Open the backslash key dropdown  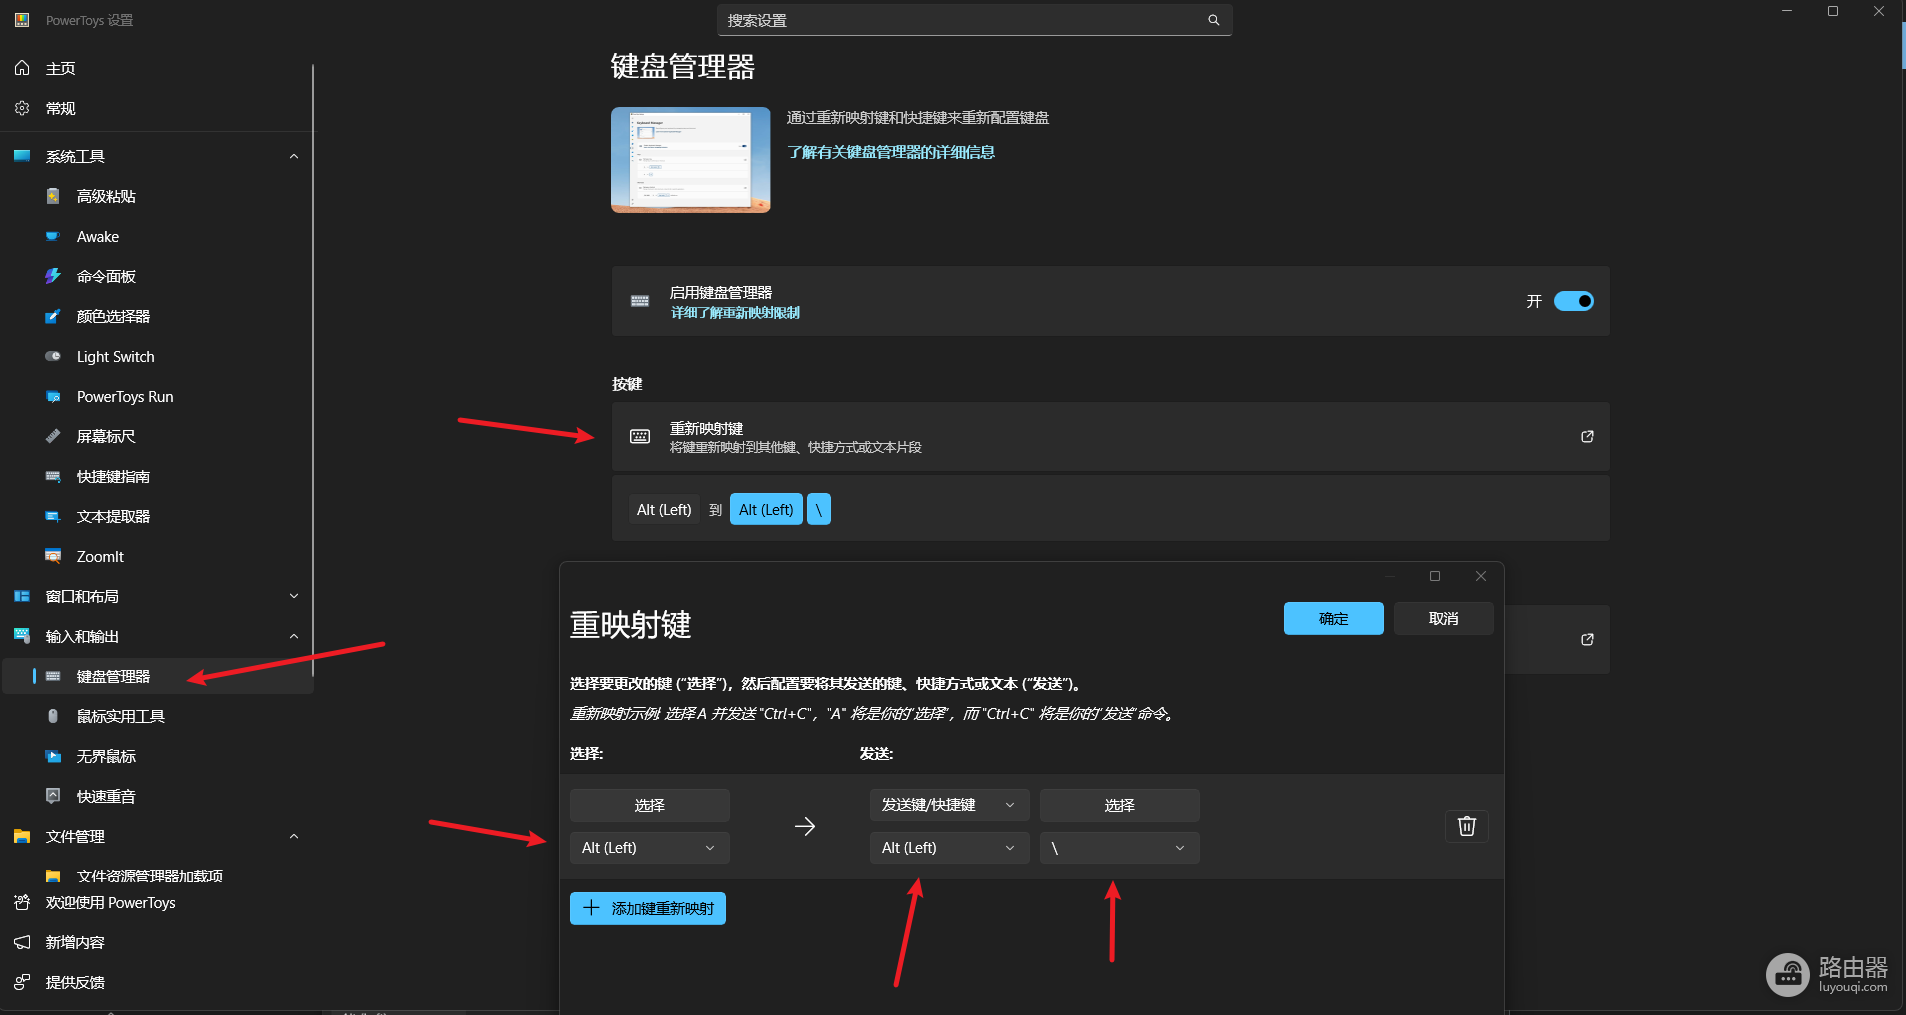click(x=1120, y=847)
